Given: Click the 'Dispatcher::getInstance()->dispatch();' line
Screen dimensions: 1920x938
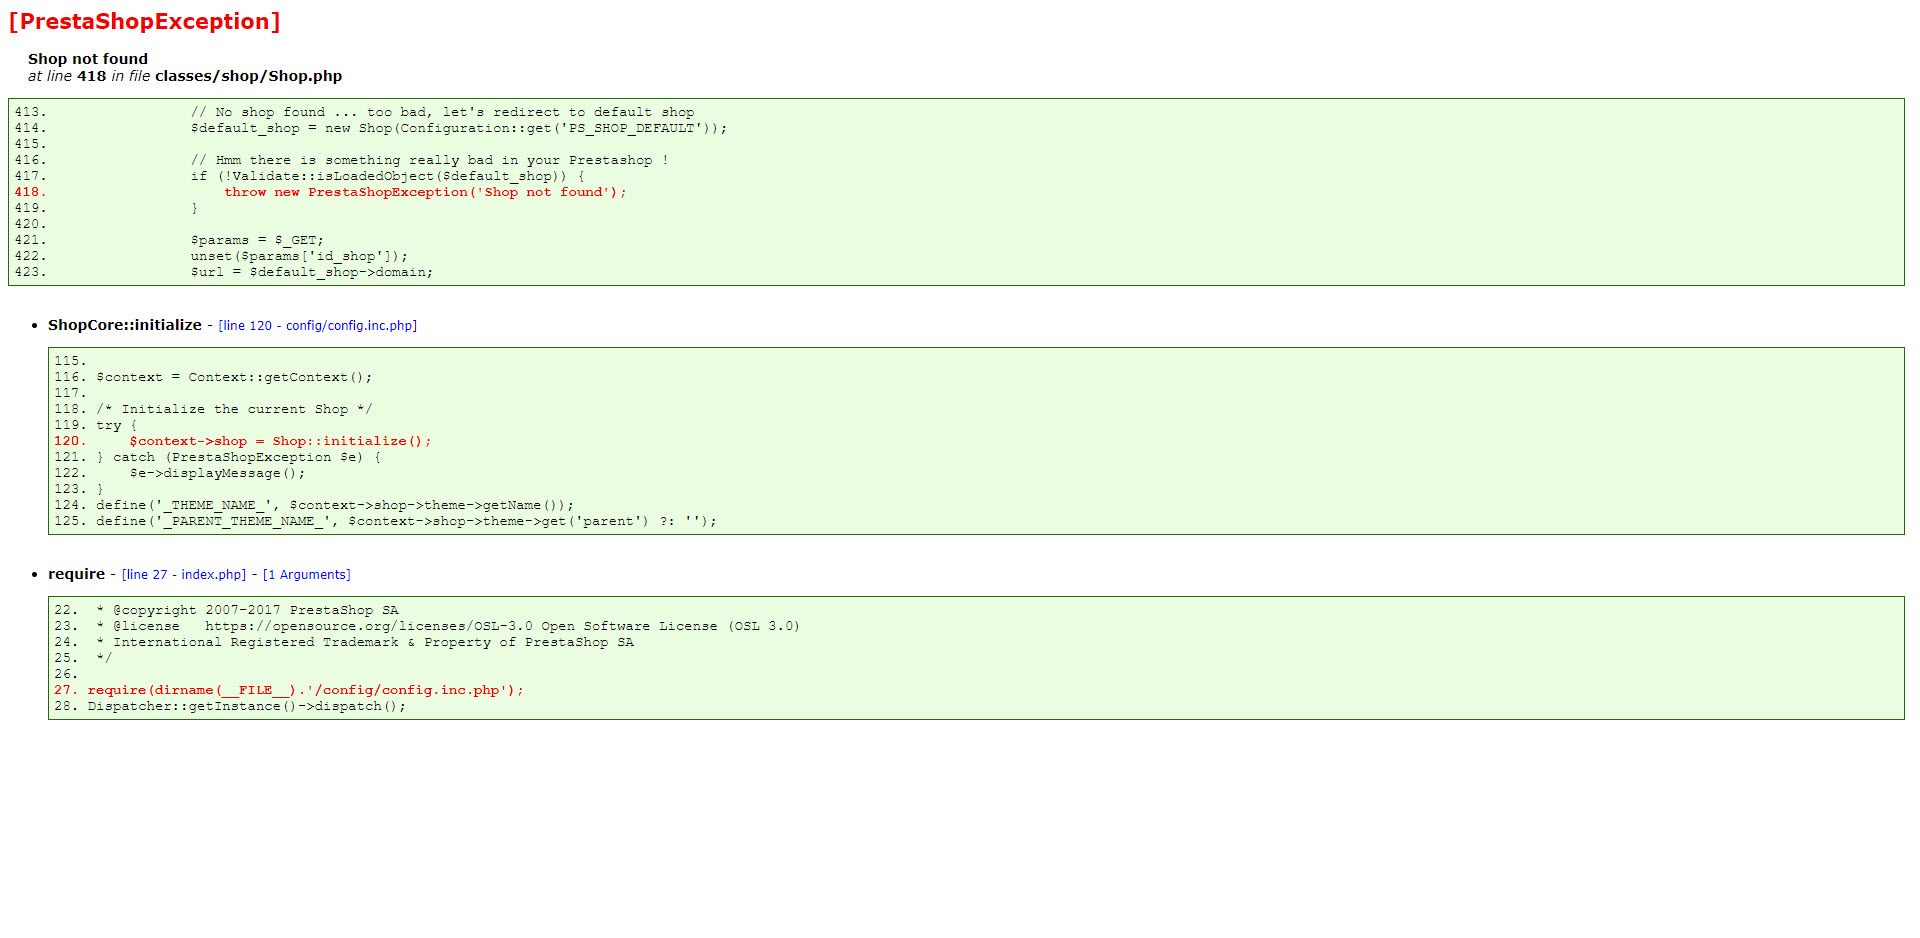Looking at the screenshot, I should pyautogui.click(x=246, y=706).
